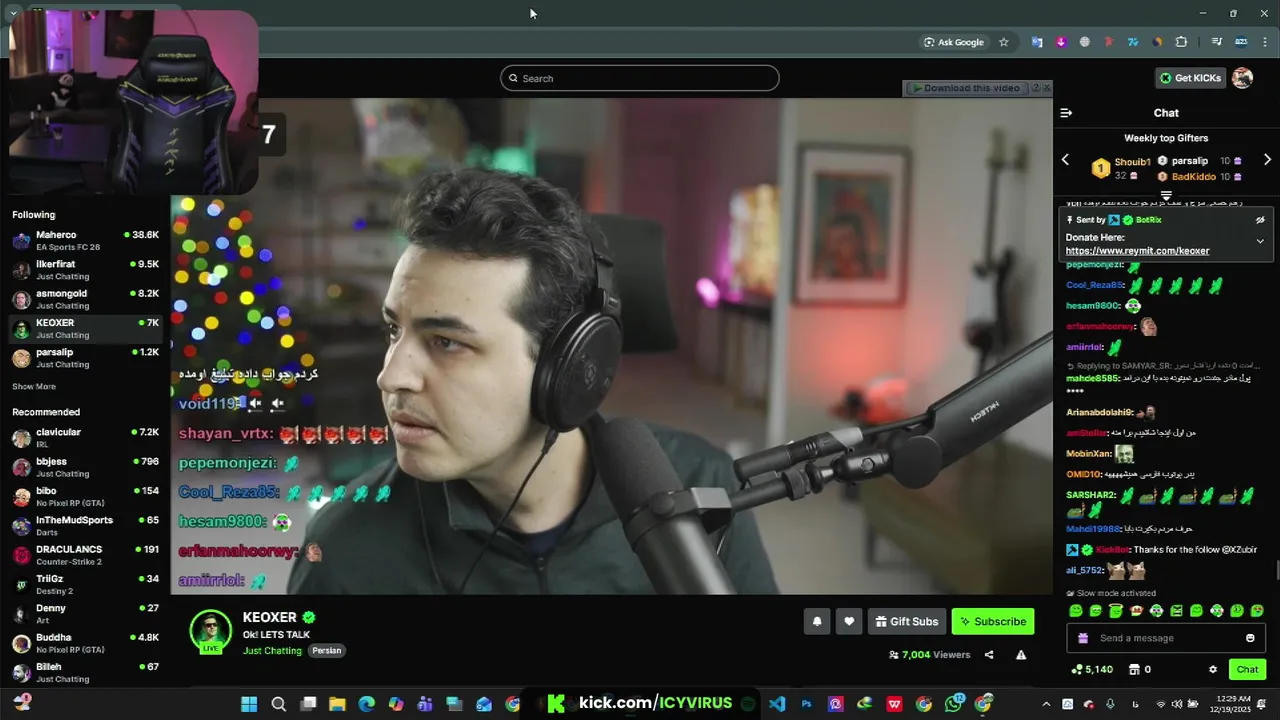Open WhatsApp from taskbar
This screenshot has height=720, width=1280.
pos(954,704)
